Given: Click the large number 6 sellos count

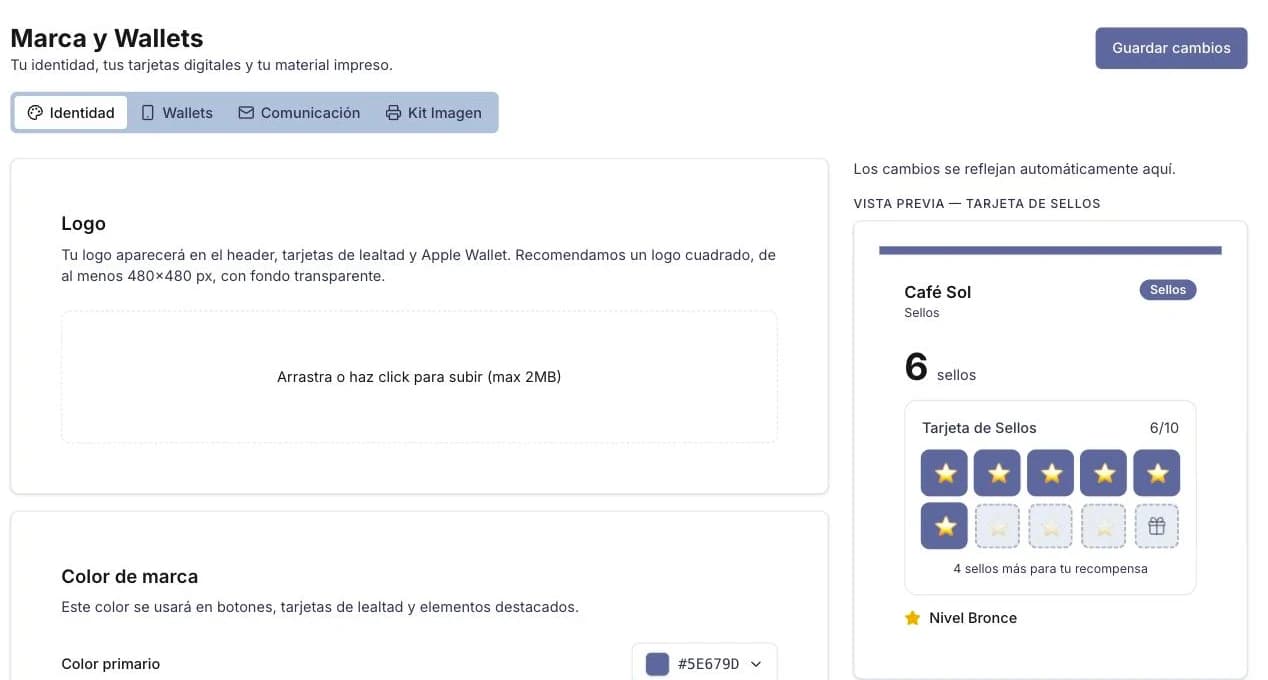Looking at the screenshot, I should coord(916,367).
